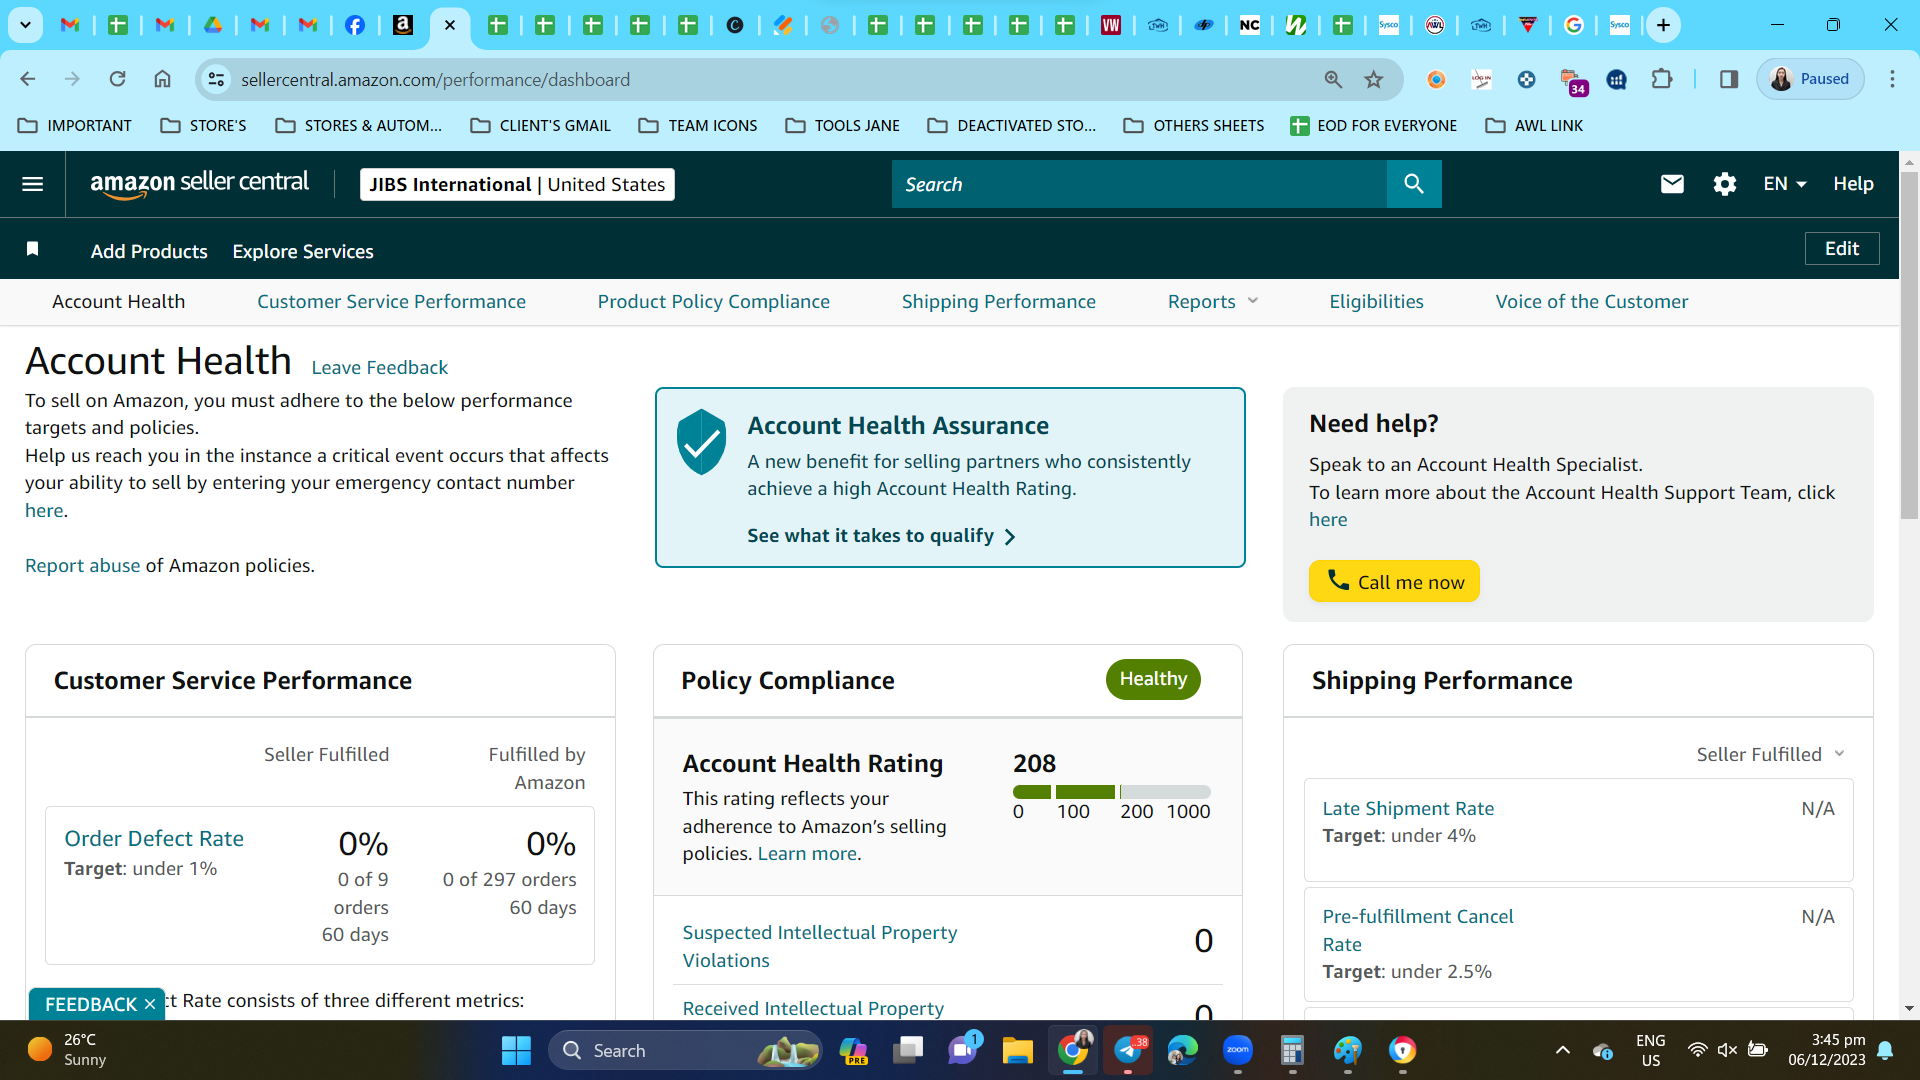Open the EN language dropdown
This screenshot has height=1080, width=1920.
pos(1784,184)
